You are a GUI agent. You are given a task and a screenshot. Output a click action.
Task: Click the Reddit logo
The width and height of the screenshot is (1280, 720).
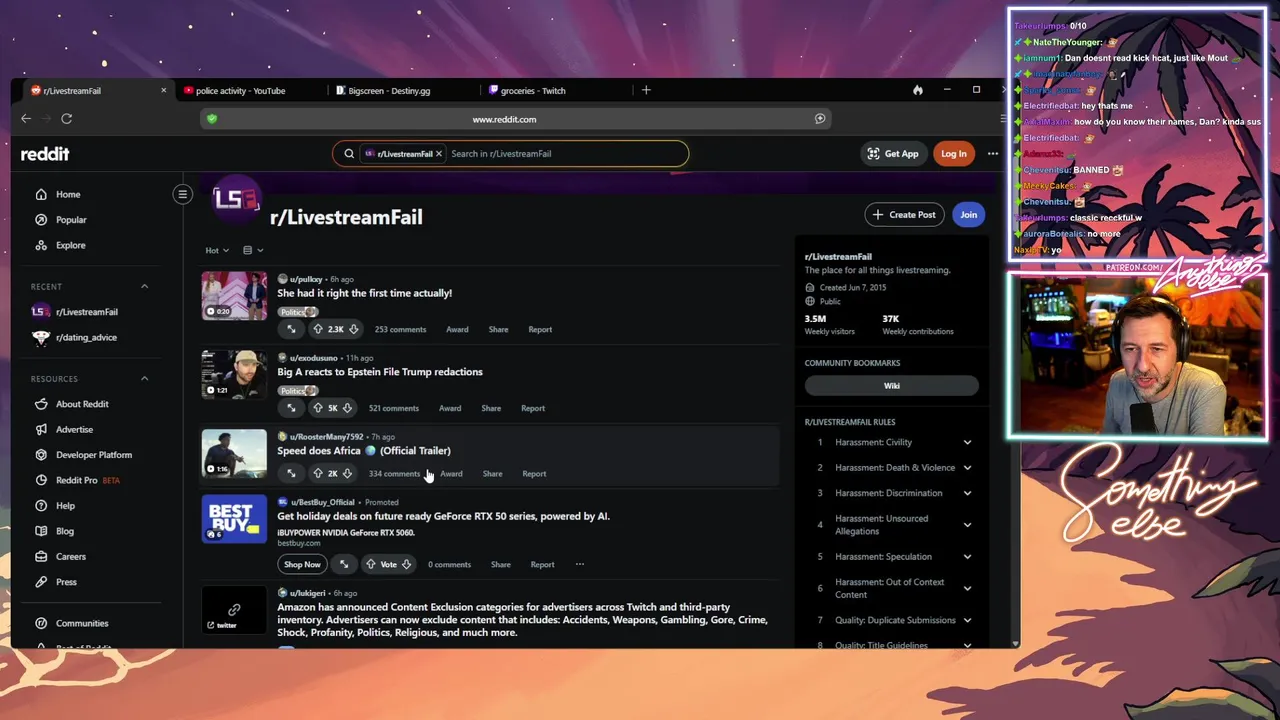(45, 154)
